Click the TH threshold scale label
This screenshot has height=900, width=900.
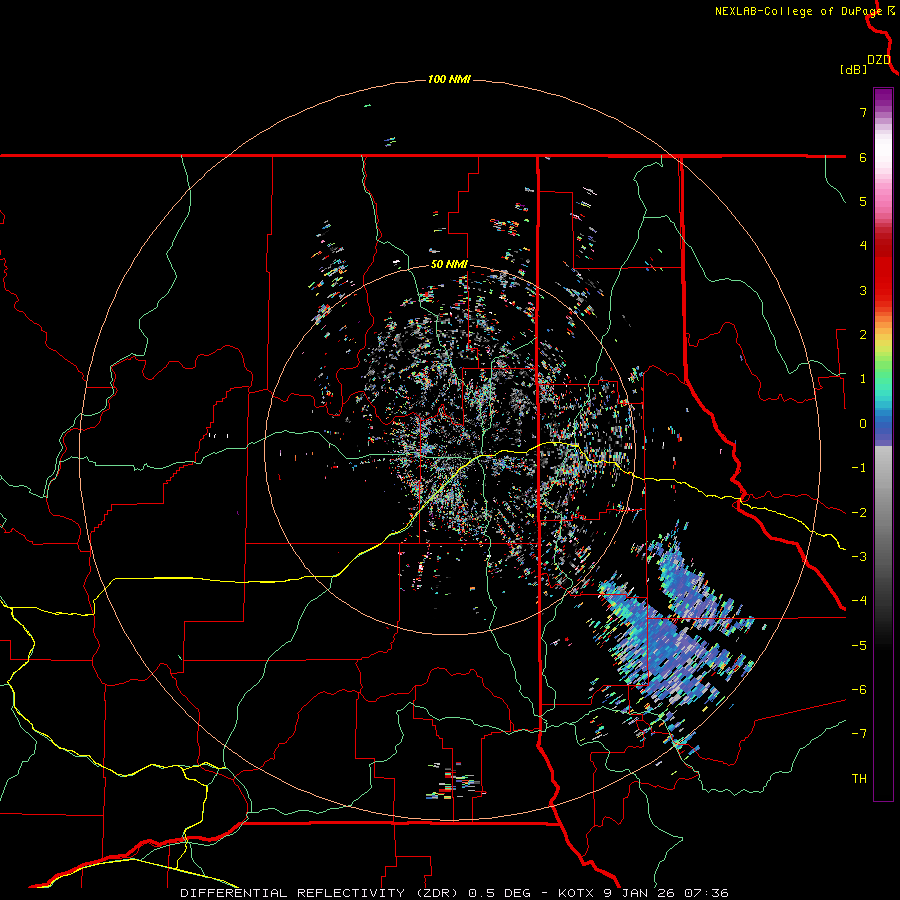point(859,779)
